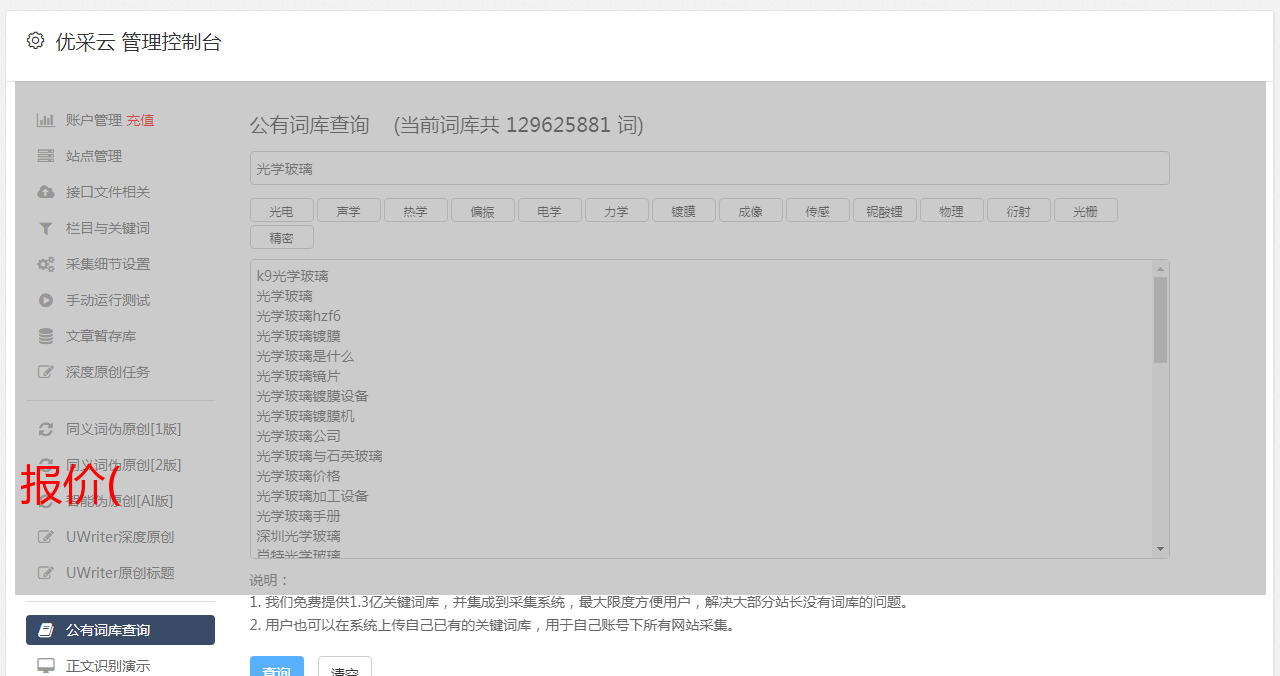
Task: Select 公有词库查询 menu item
Action: [x=120, y=630]
